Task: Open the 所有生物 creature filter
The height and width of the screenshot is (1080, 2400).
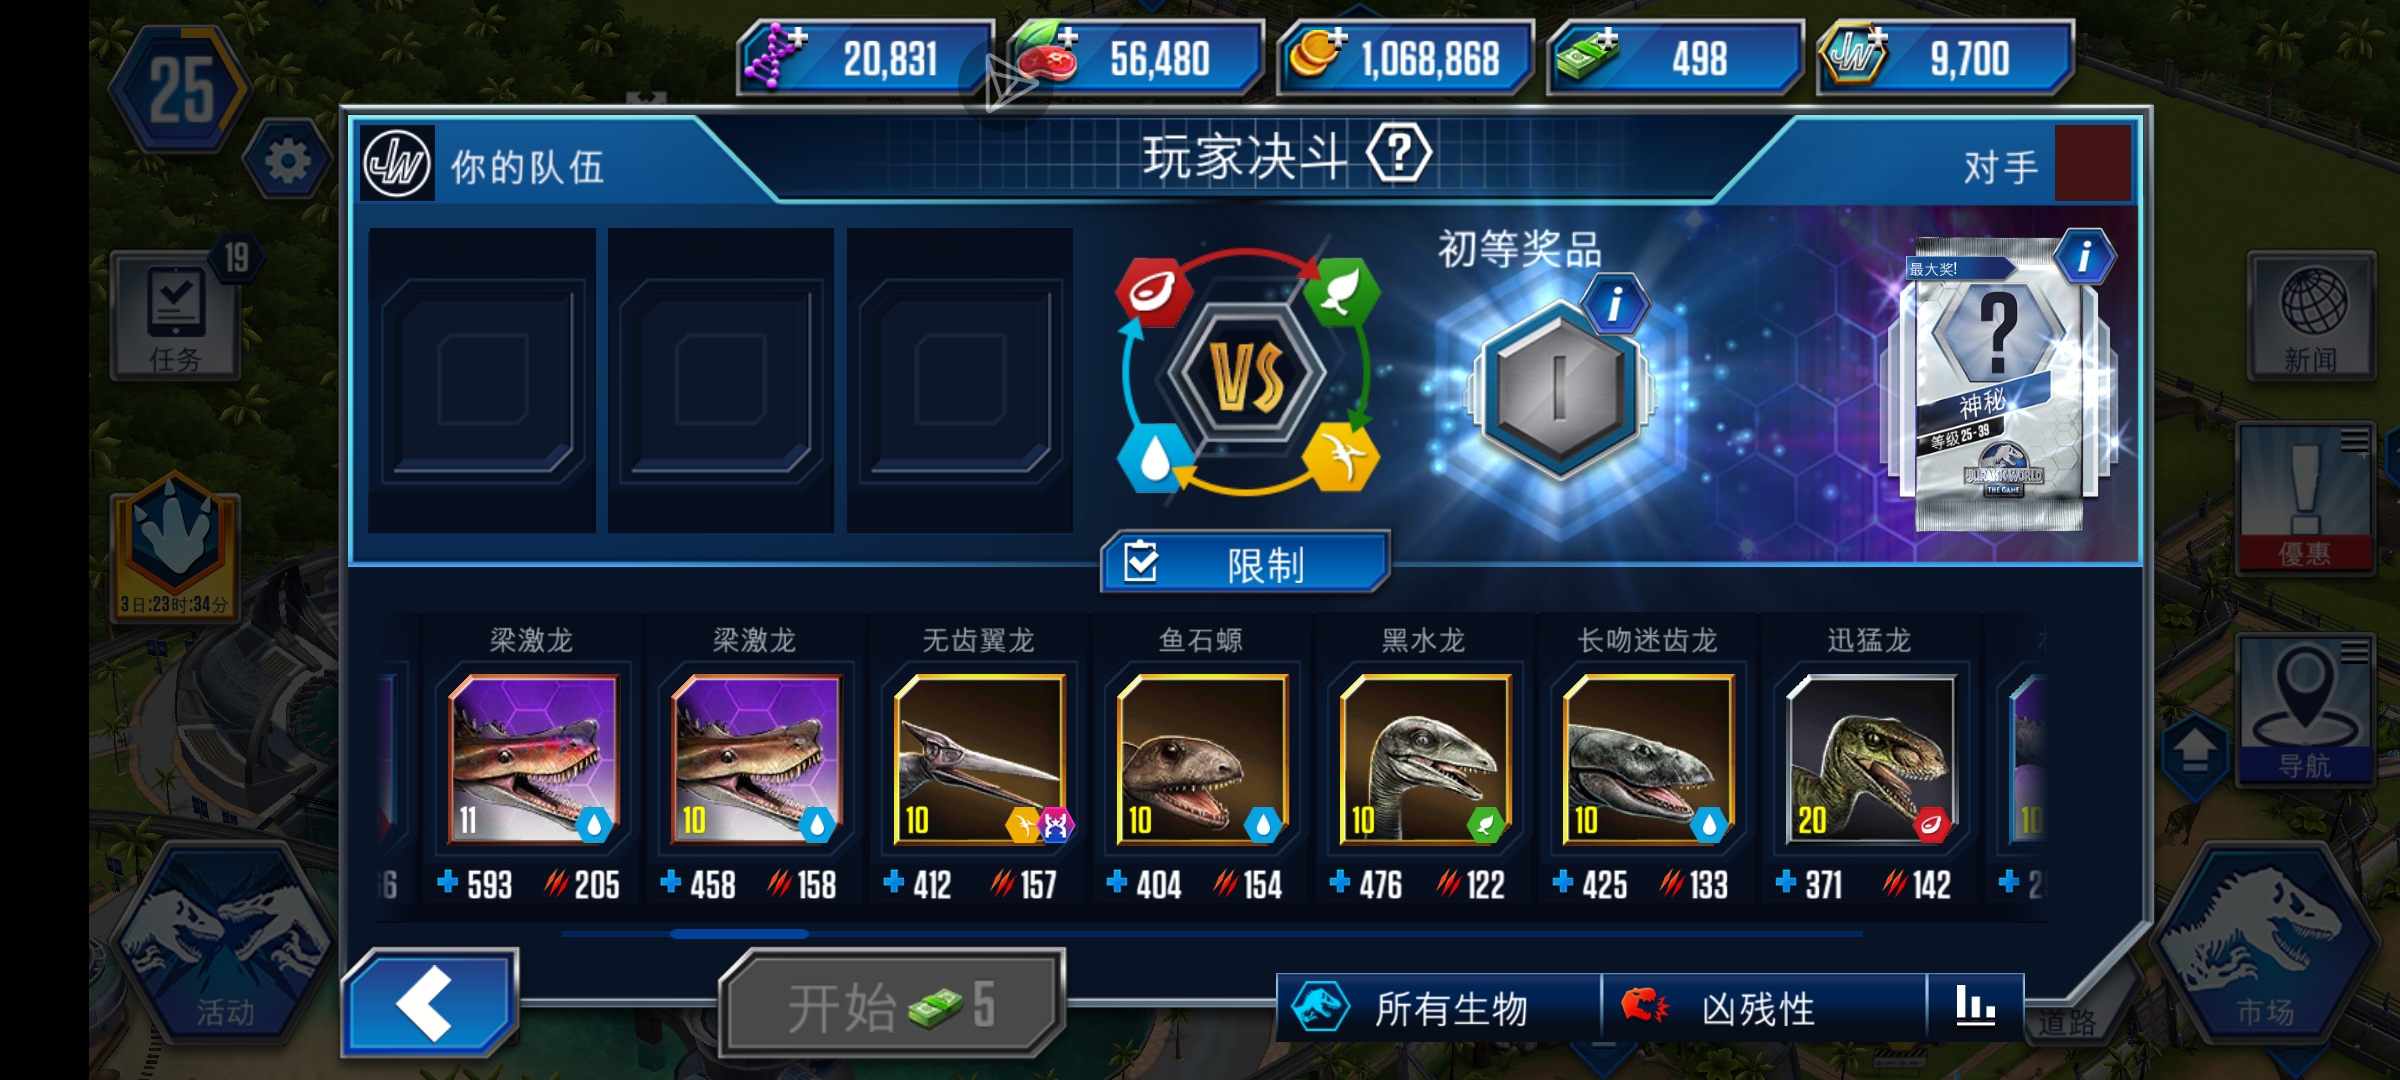Action: pos(1439,1007)
